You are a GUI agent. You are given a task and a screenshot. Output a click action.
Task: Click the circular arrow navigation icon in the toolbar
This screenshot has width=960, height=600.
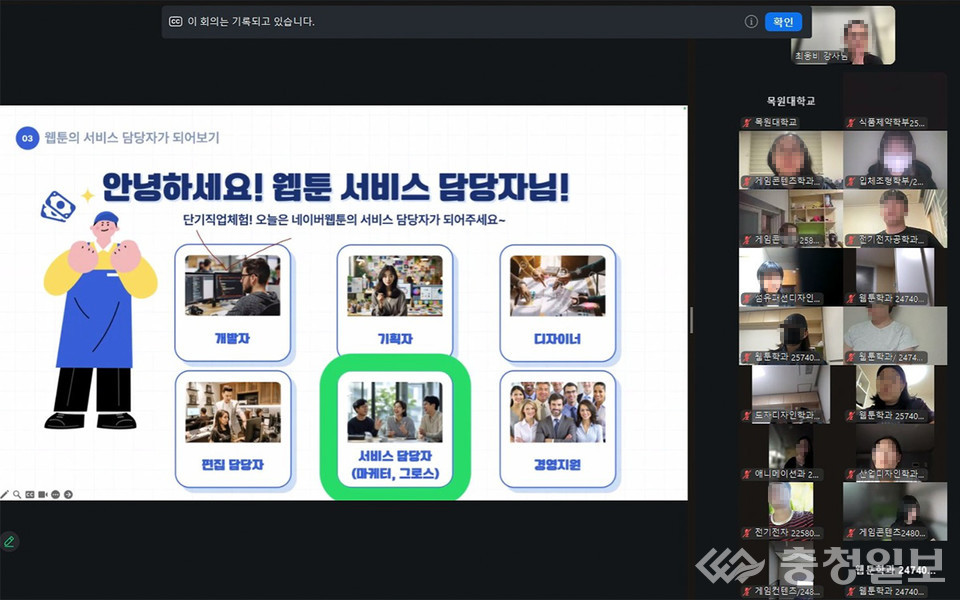pyautogui.click(x=68, y=494)
